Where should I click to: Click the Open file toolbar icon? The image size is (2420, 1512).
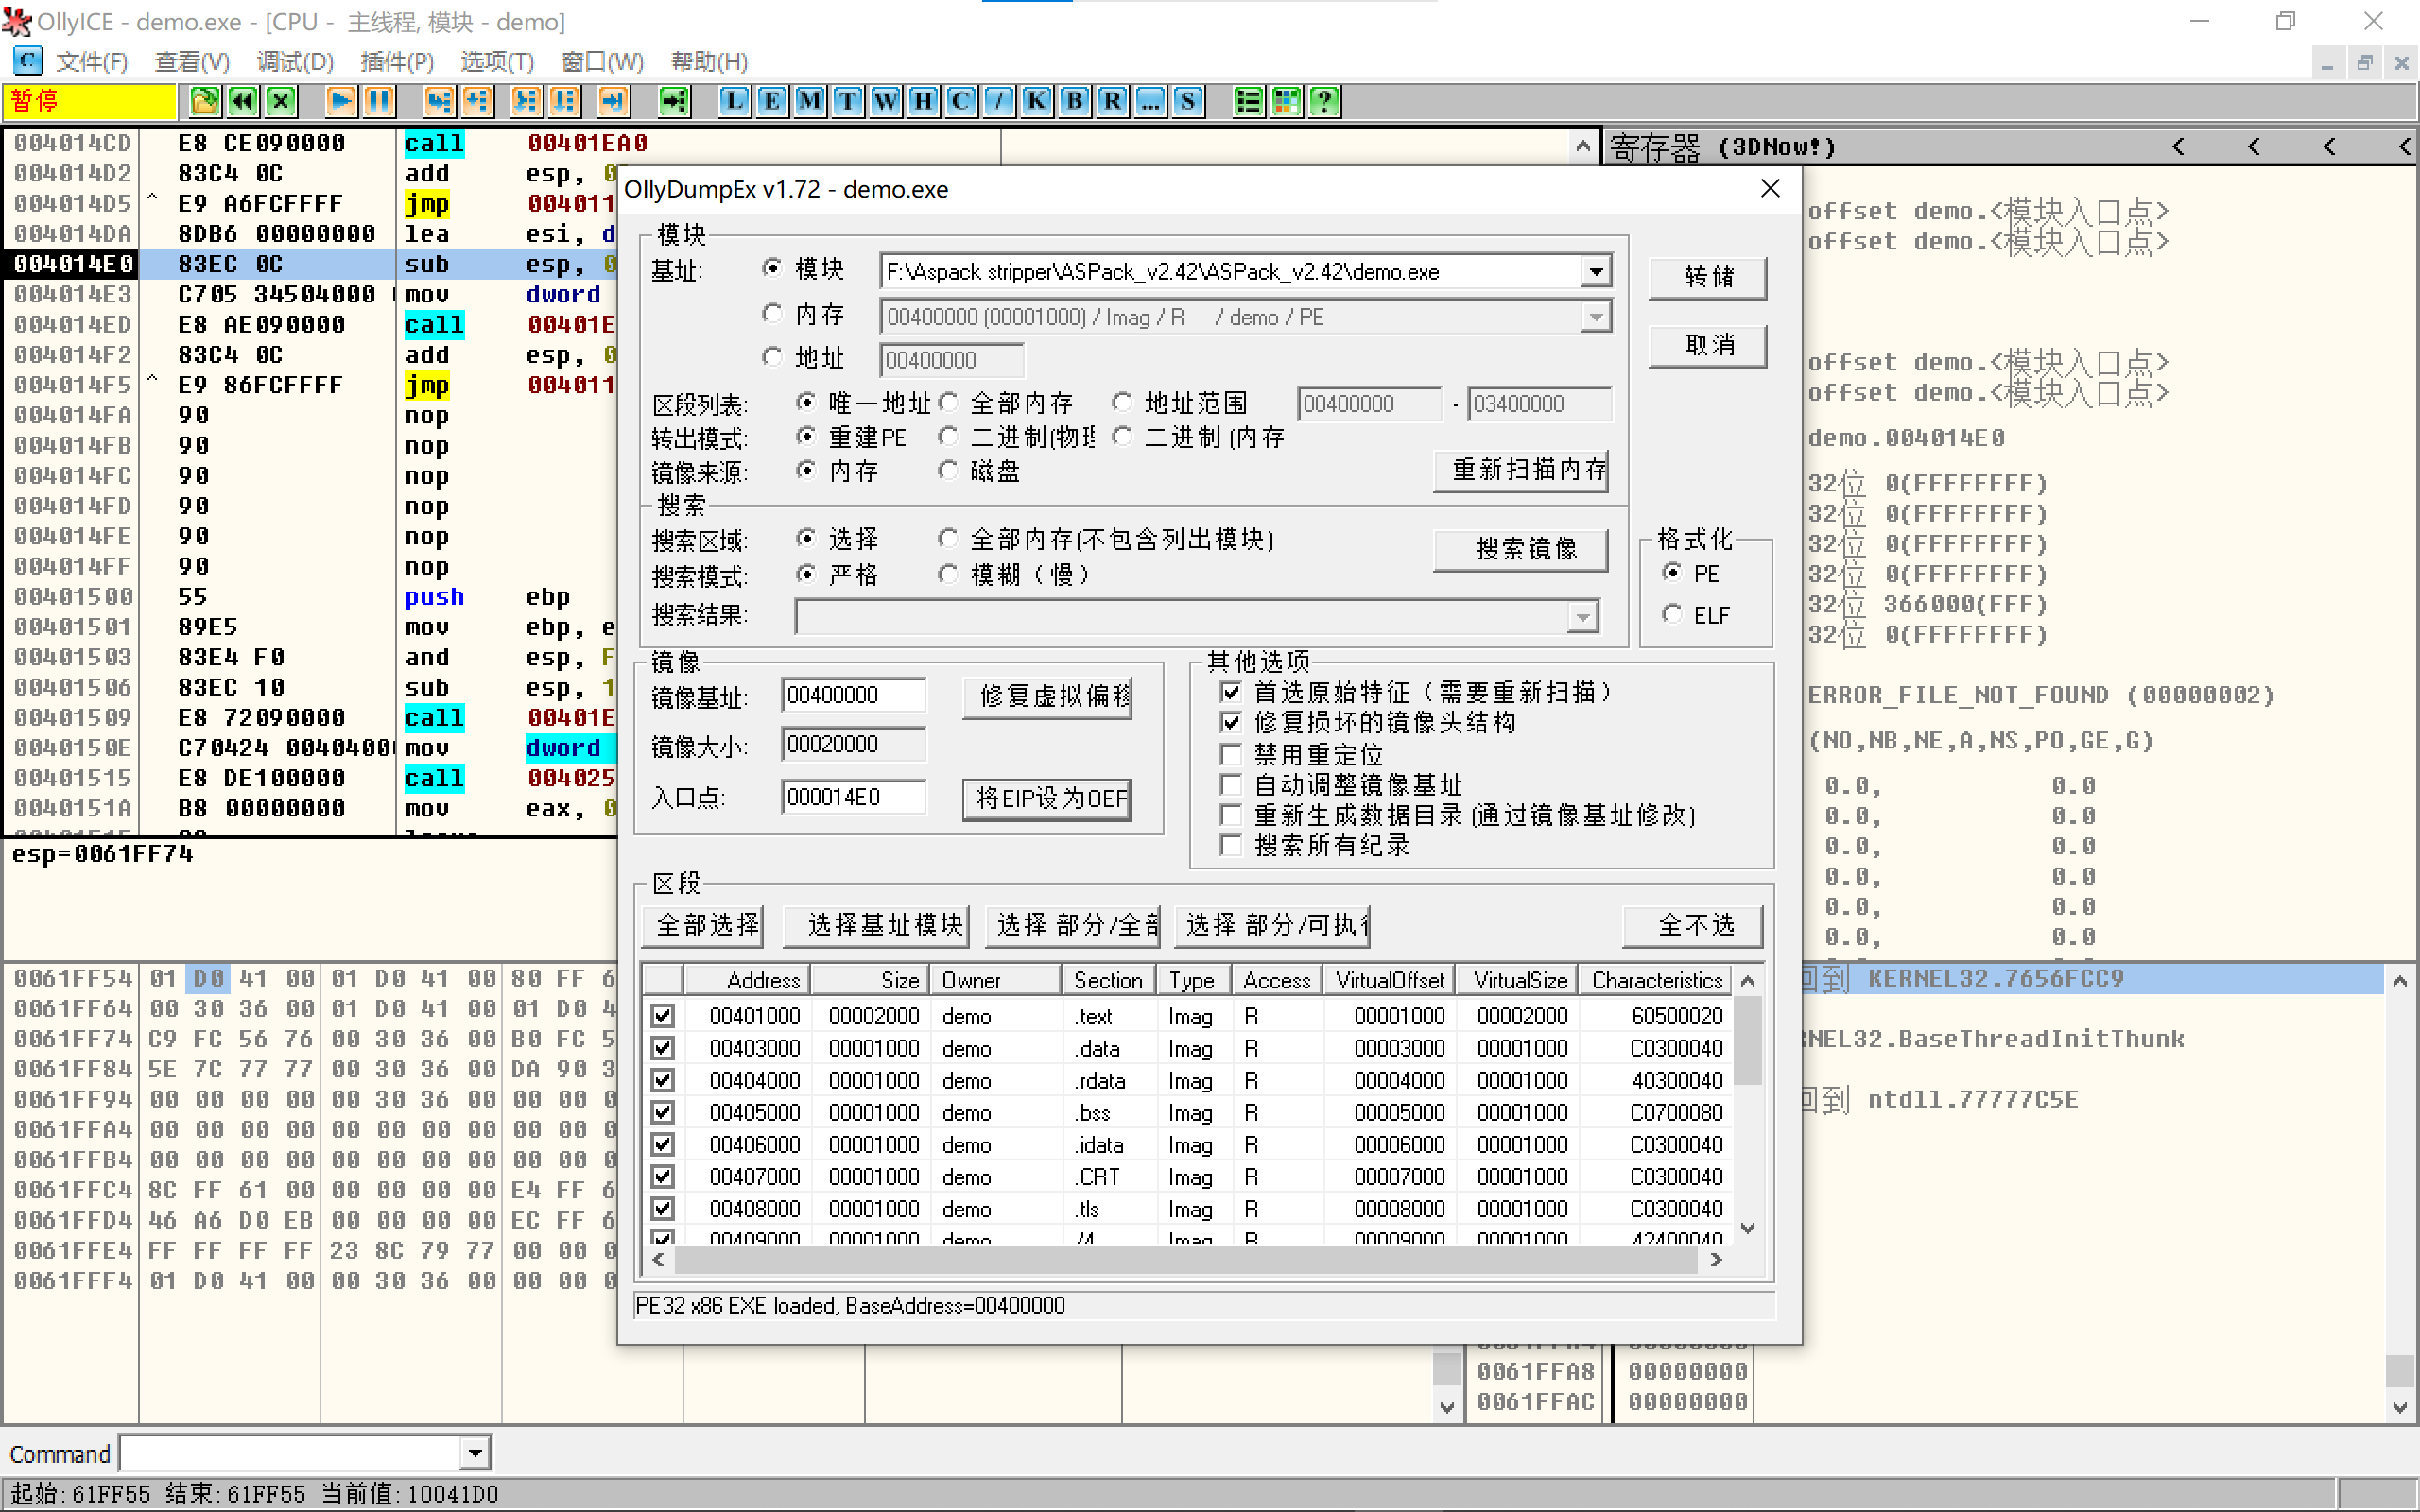[x=205, y=101]
